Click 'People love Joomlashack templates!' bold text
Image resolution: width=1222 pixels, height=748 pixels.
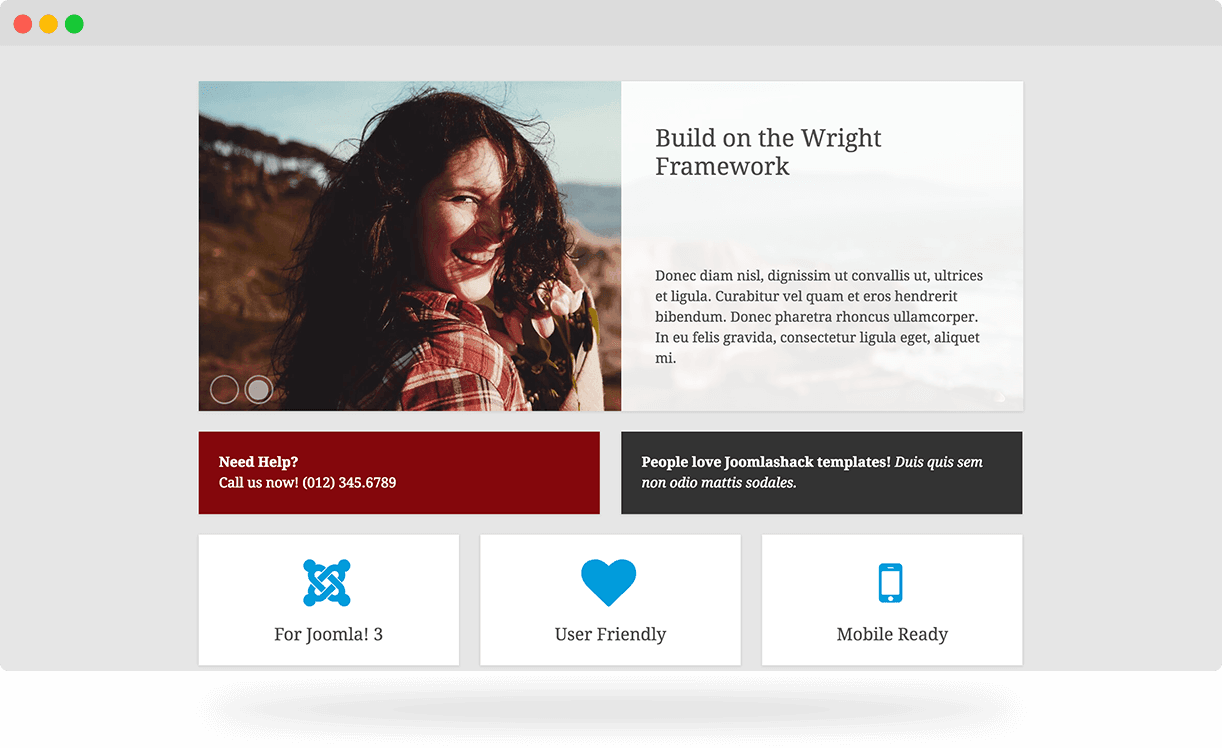766,462
